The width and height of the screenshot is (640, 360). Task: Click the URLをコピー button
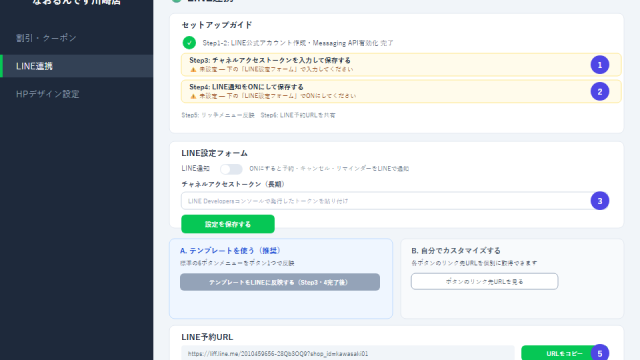(564, 353)
